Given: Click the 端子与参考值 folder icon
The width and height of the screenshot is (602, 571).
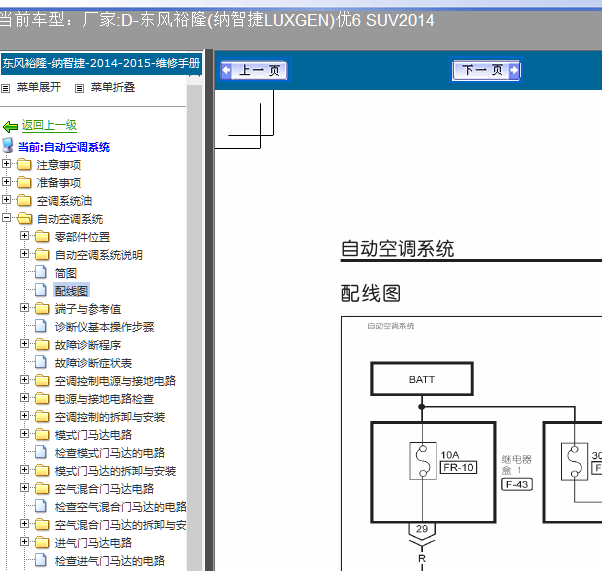Looking at the screenshot, I should 42,308.
